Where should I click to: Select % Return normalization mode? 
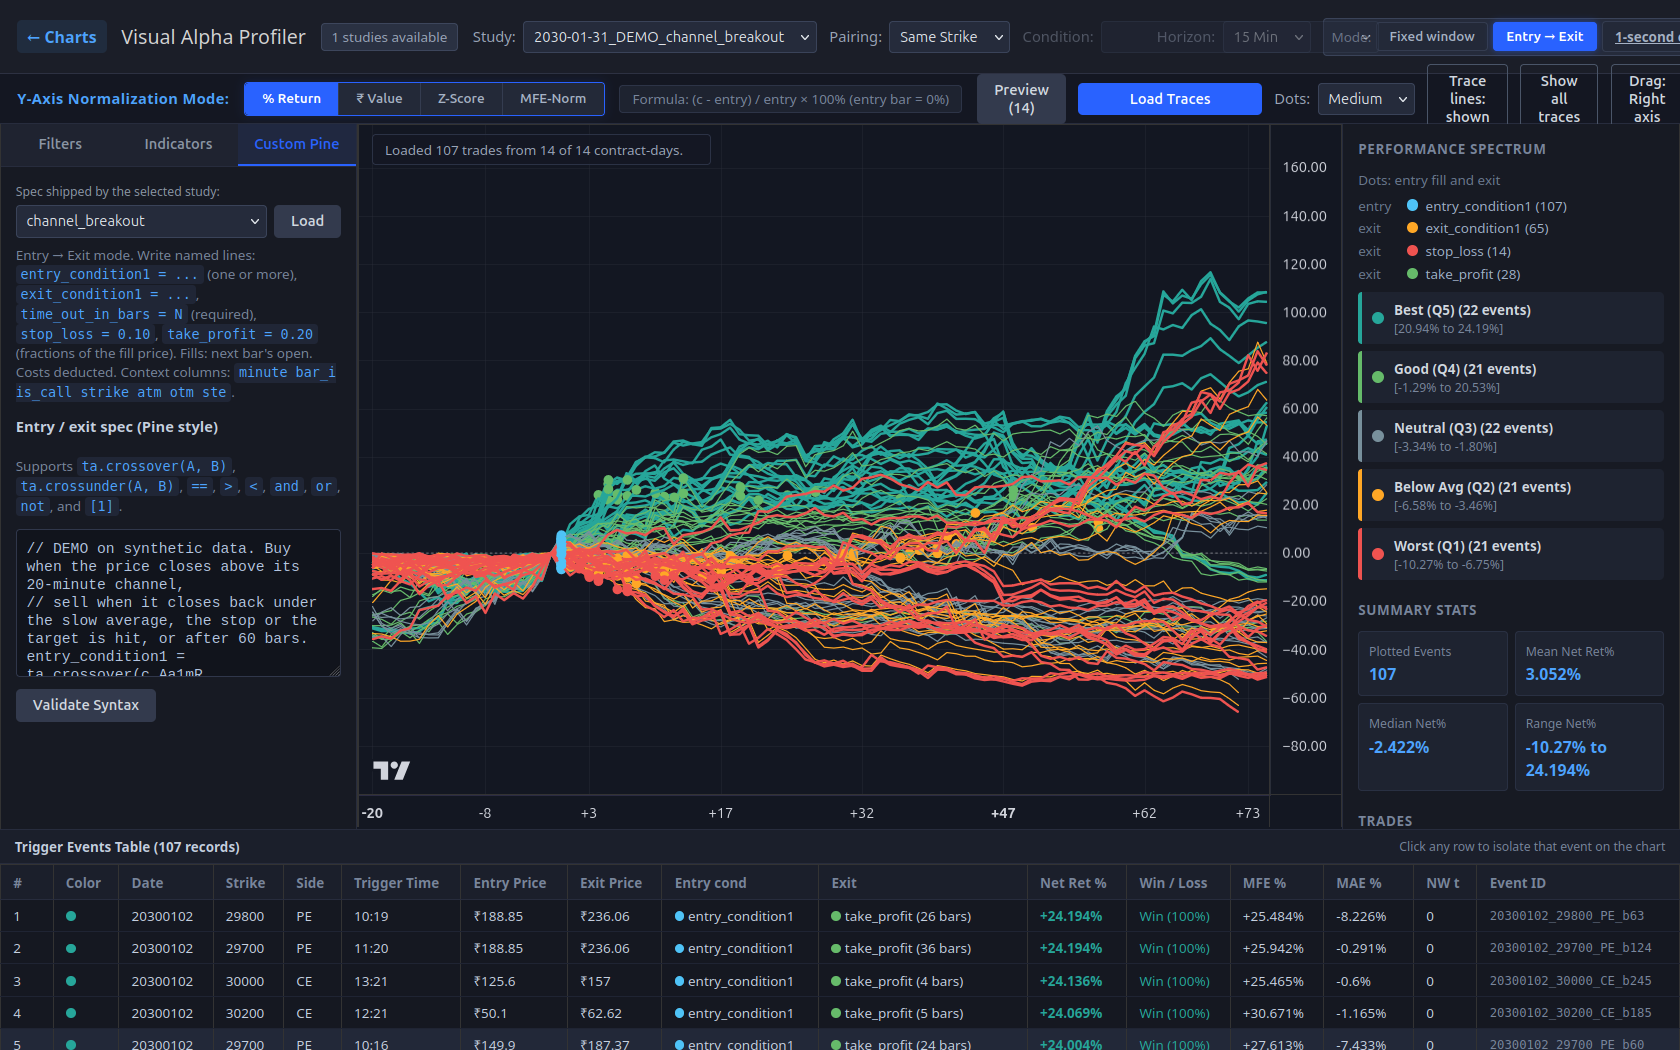point(291,99)
